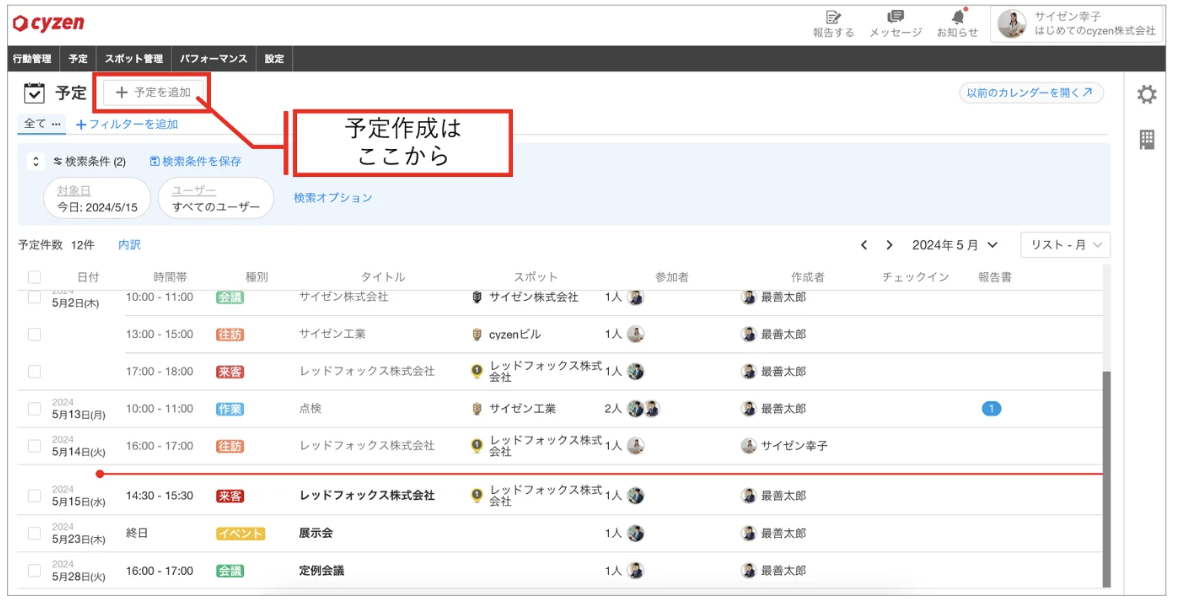Click the 作業 tag on 点検 row
This screenshot has width=1178, height=614.
229,409
